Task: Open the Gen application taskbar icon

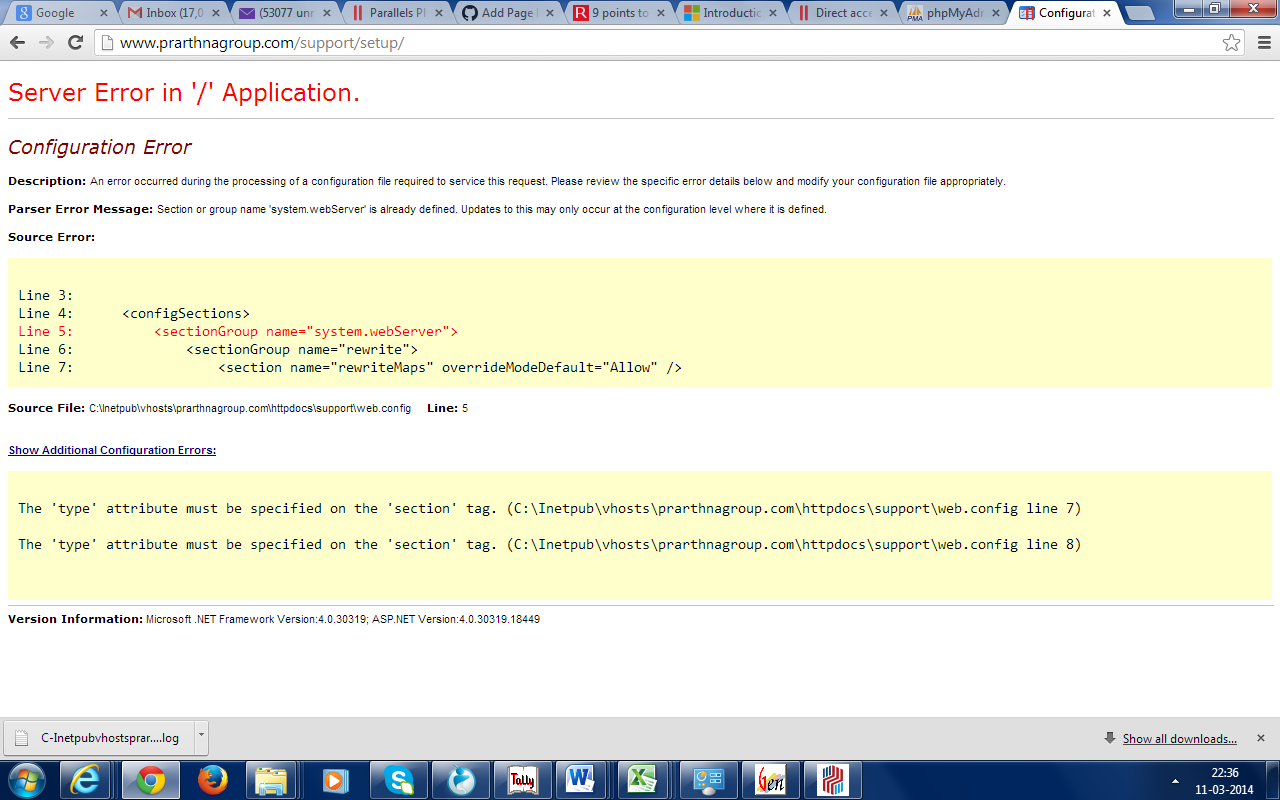Action: click(769, 780)
